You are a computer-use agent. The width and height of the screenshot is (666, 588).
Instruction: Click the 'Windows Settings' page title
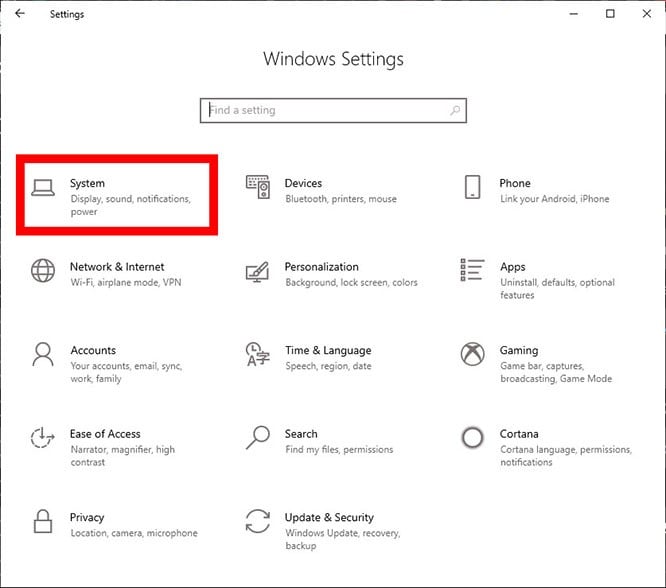333,59
